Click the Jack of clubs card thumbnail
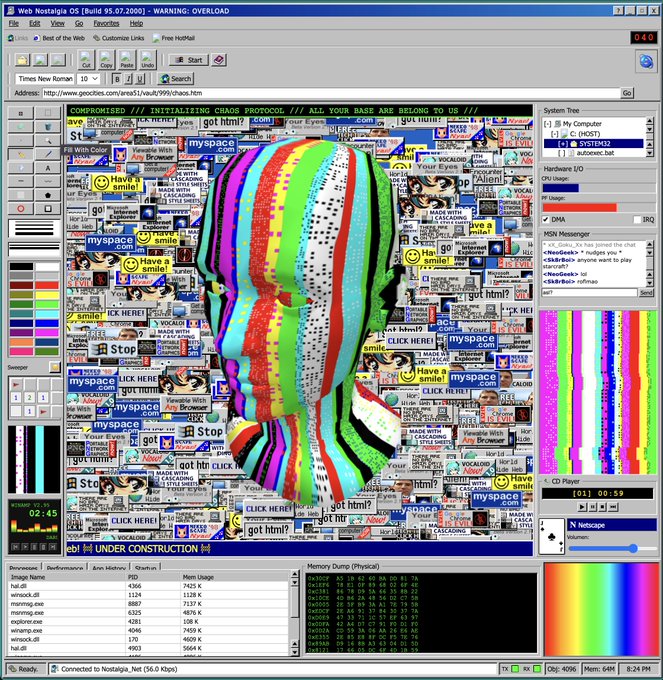The width and height of the screenshot is (663, 680). (551, 536)
